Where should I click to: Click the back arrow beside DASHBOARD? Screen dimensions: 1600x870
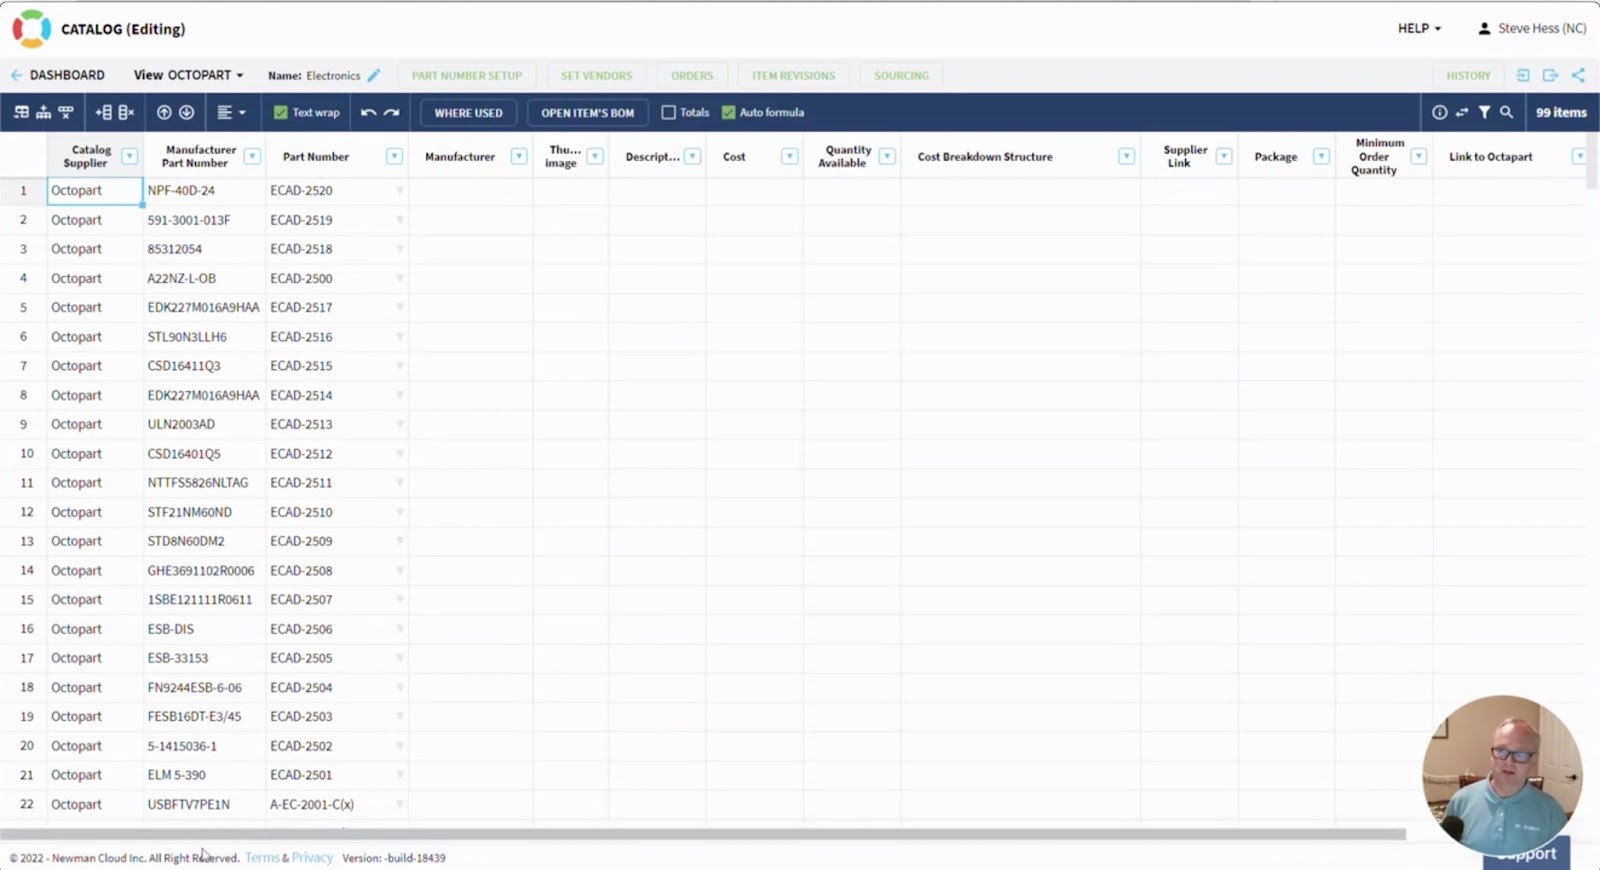click(x=16, y=75)
